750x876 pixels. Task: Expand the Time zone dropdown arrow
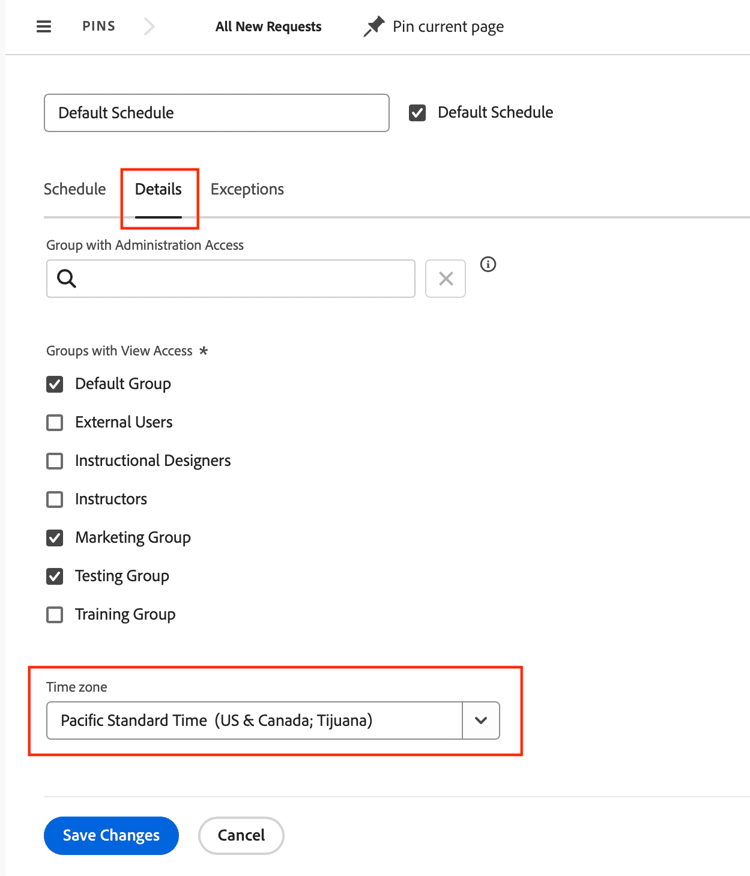pos(480,720)
